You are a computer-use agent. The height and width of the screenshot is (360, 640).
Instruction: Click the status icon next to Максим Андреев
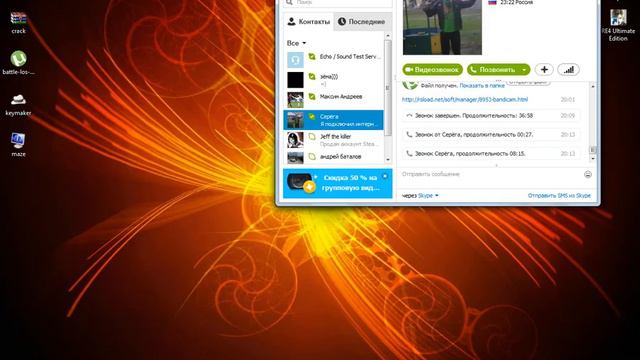pyautogui.click(x=312, y=97)
